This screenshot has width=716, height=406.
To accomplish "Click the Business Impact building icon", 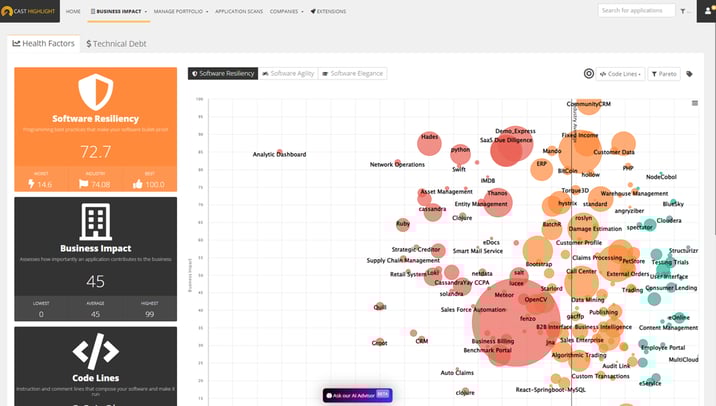I will (x=95, y=219).
